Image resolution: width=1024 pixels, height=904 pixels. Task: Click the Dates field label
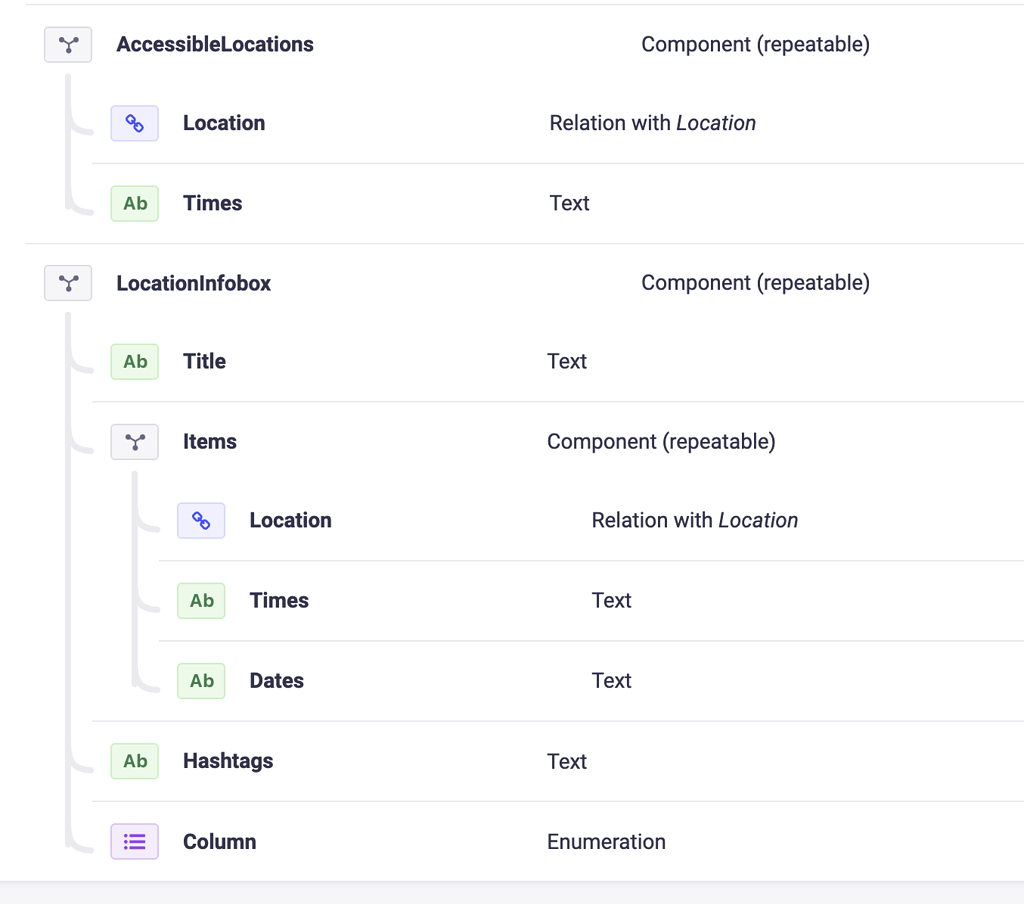(x=276, y=681)
